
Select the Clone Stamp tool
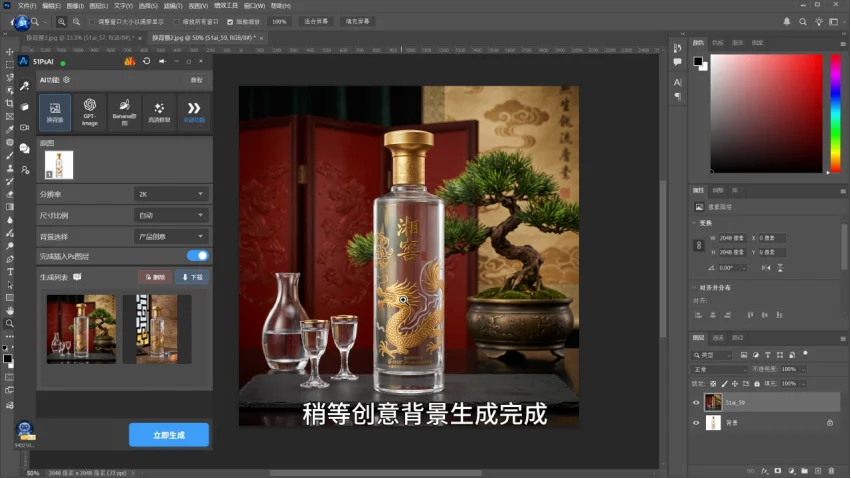[9, 168]
